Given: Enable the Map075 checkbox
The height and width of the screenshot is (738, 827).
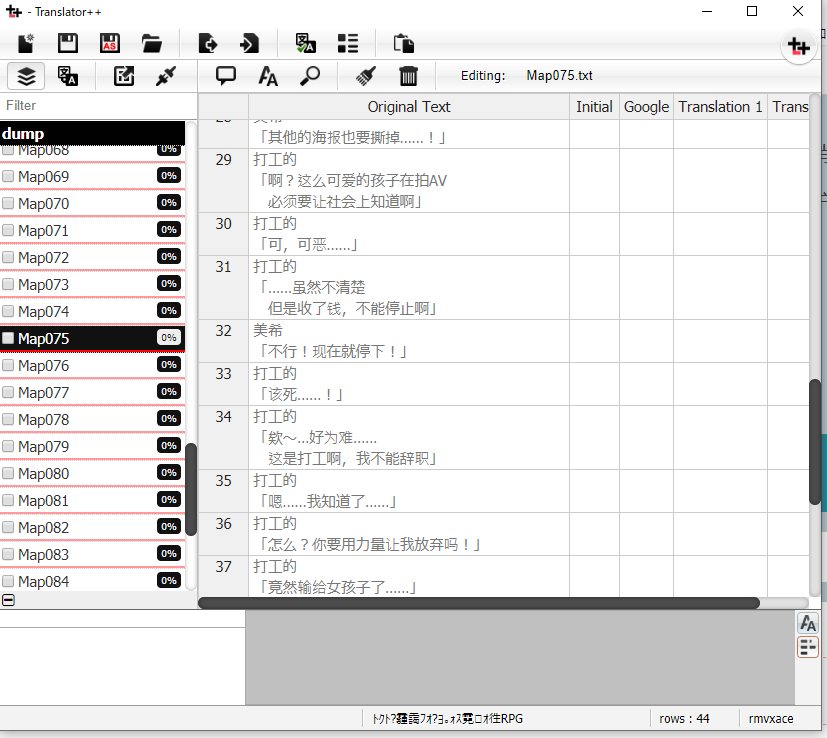Looking at the screenshot, I should point(8,338).
